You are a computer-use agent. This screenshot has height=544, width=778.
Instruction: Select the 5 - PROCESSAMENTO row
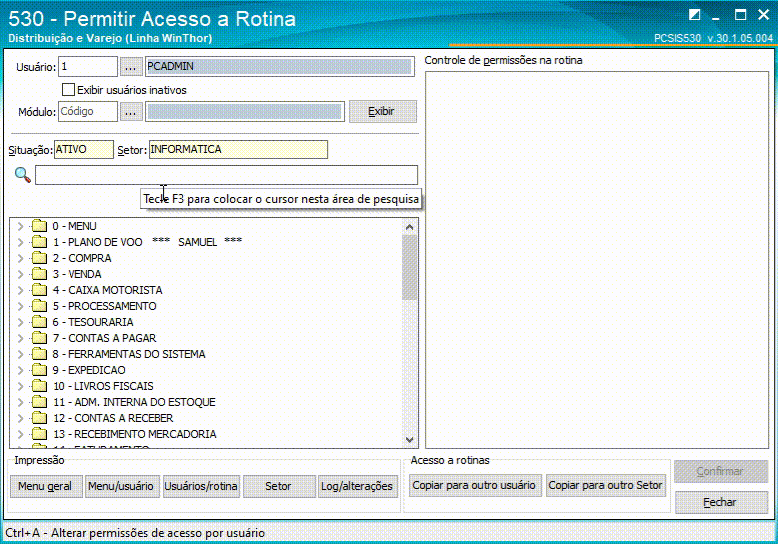pos(105,306)
